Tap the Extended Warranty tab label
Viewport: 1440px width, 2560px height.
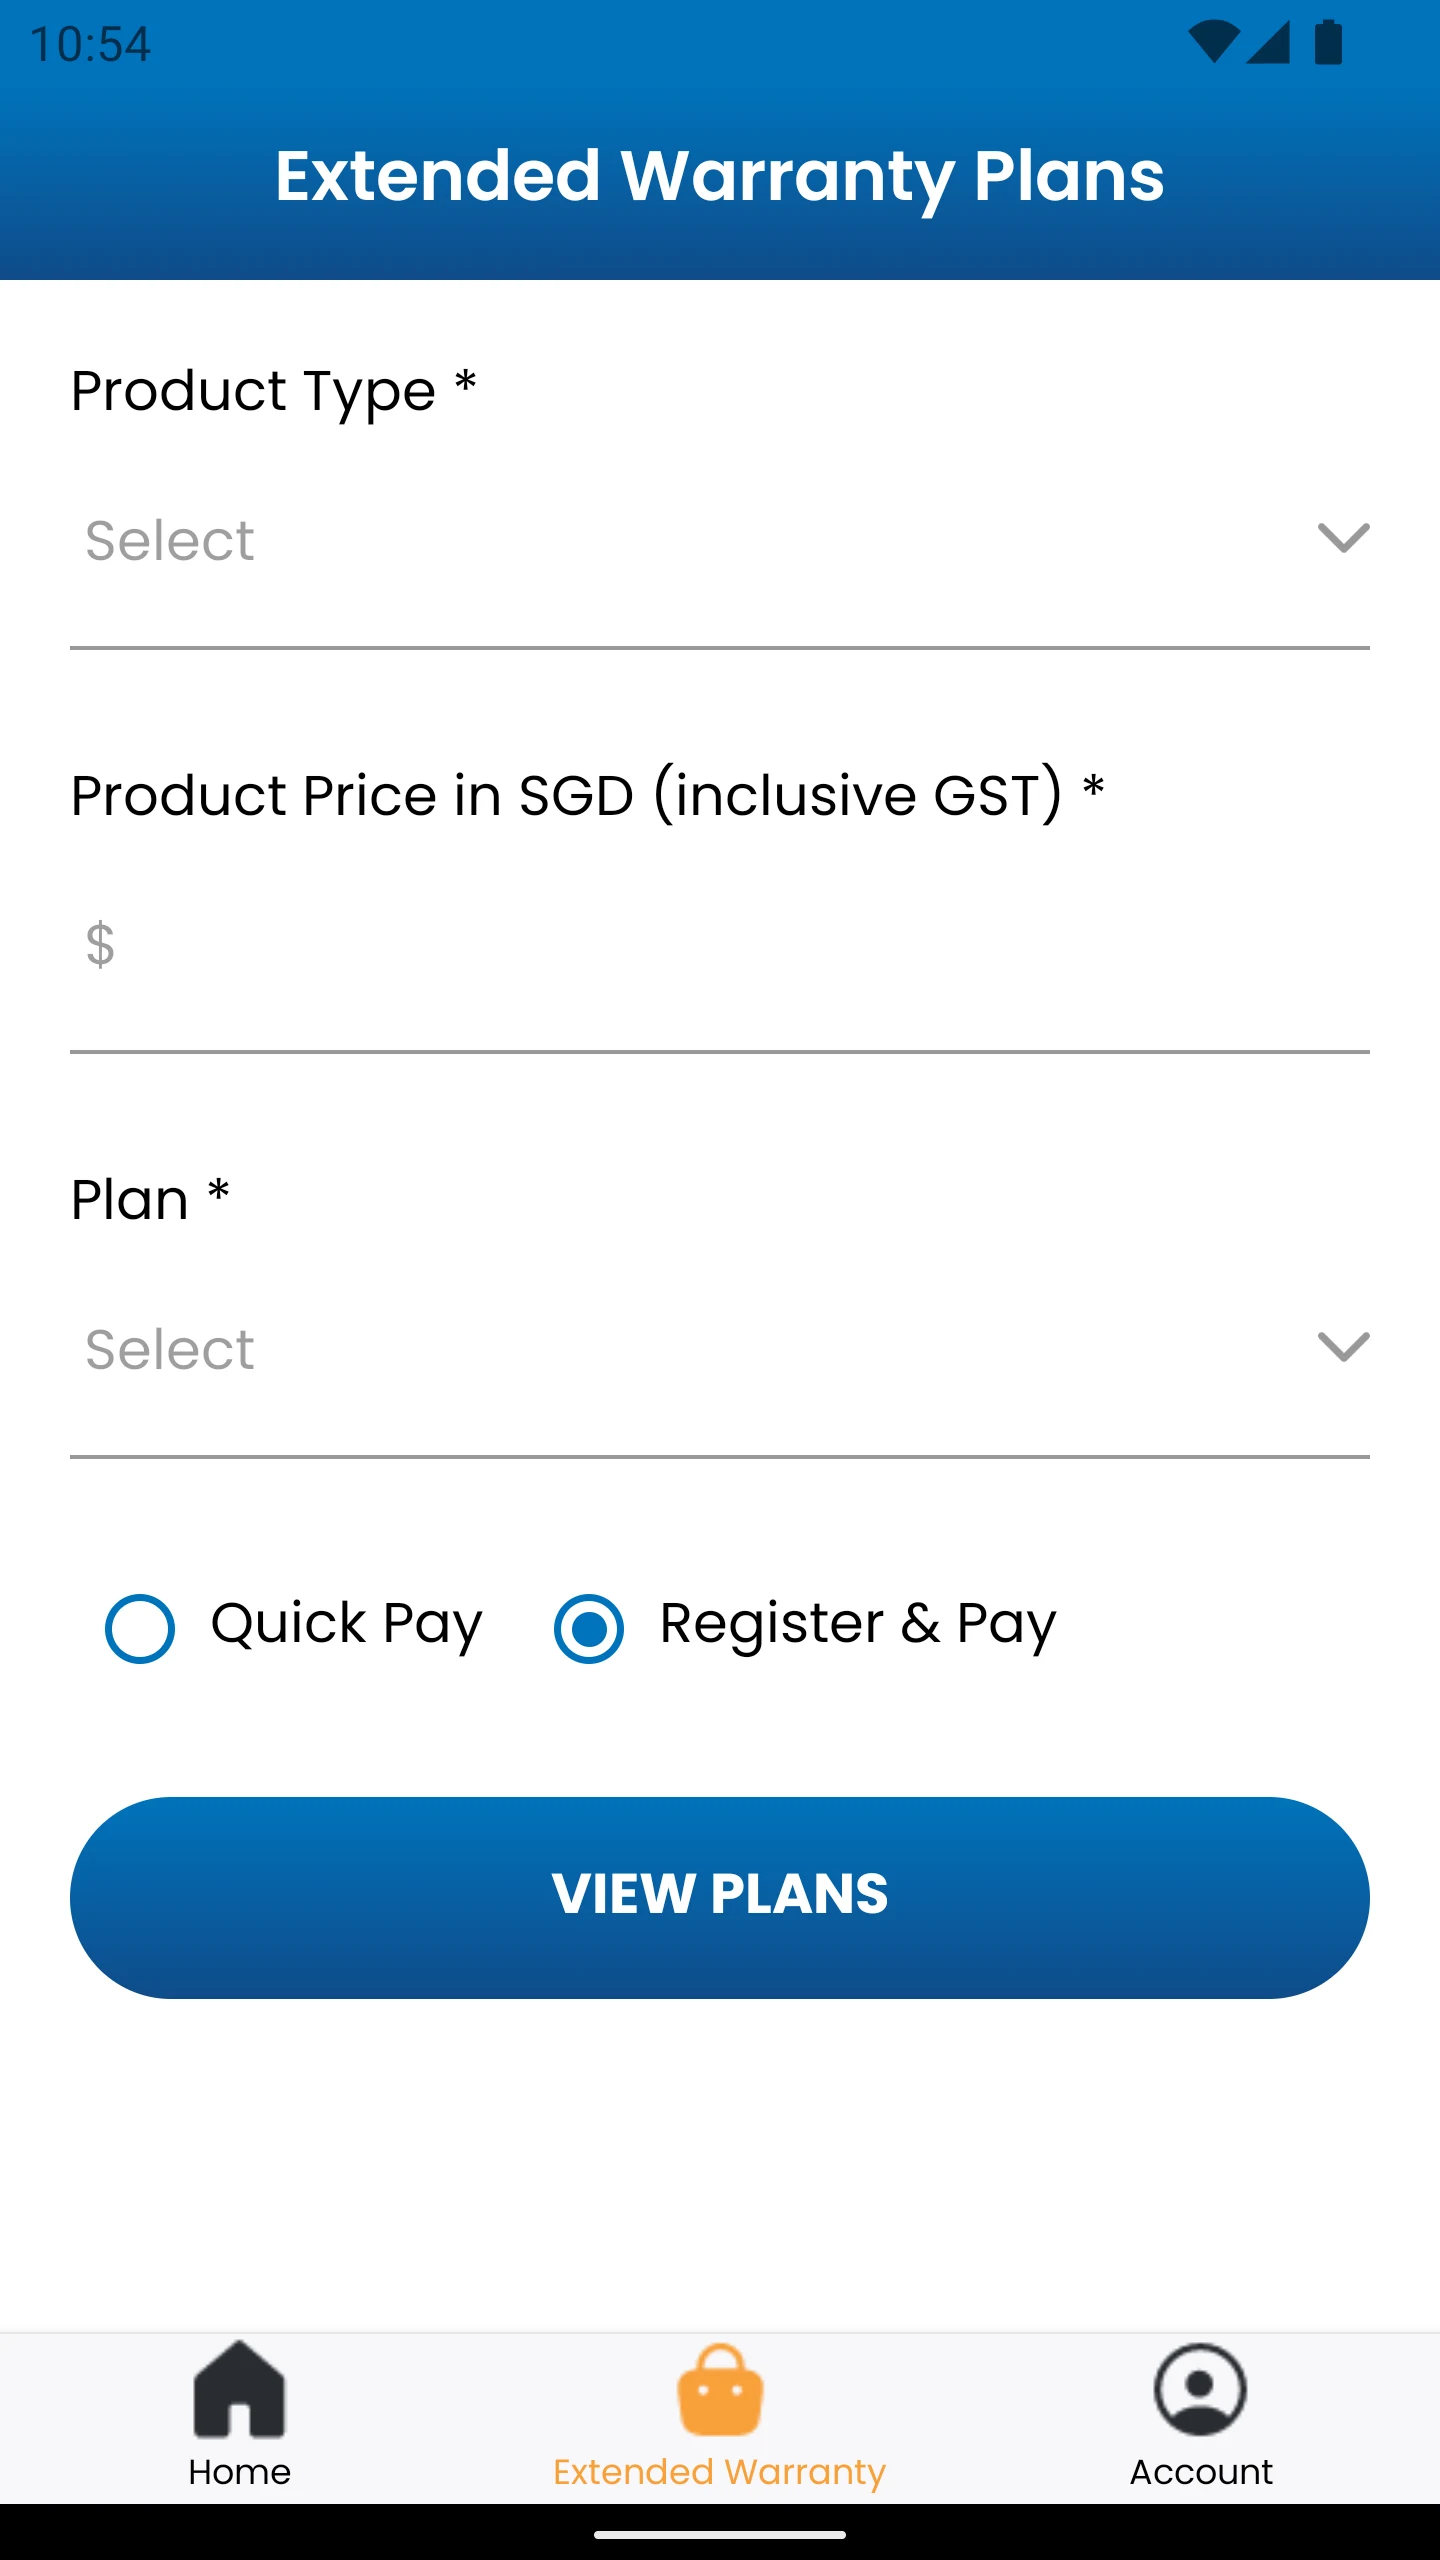pos(720,2472)
